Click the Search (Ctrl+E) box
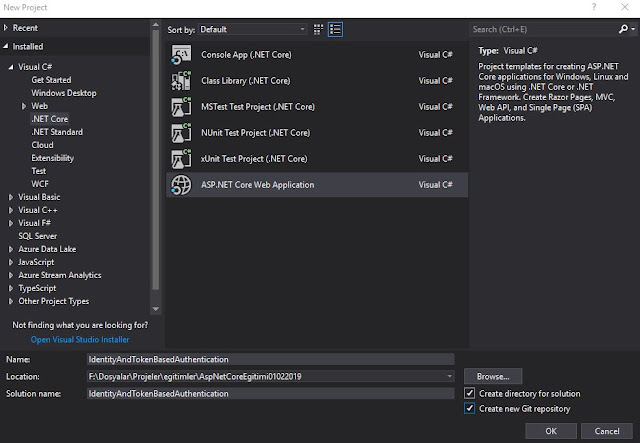 (x=544, y=29)
